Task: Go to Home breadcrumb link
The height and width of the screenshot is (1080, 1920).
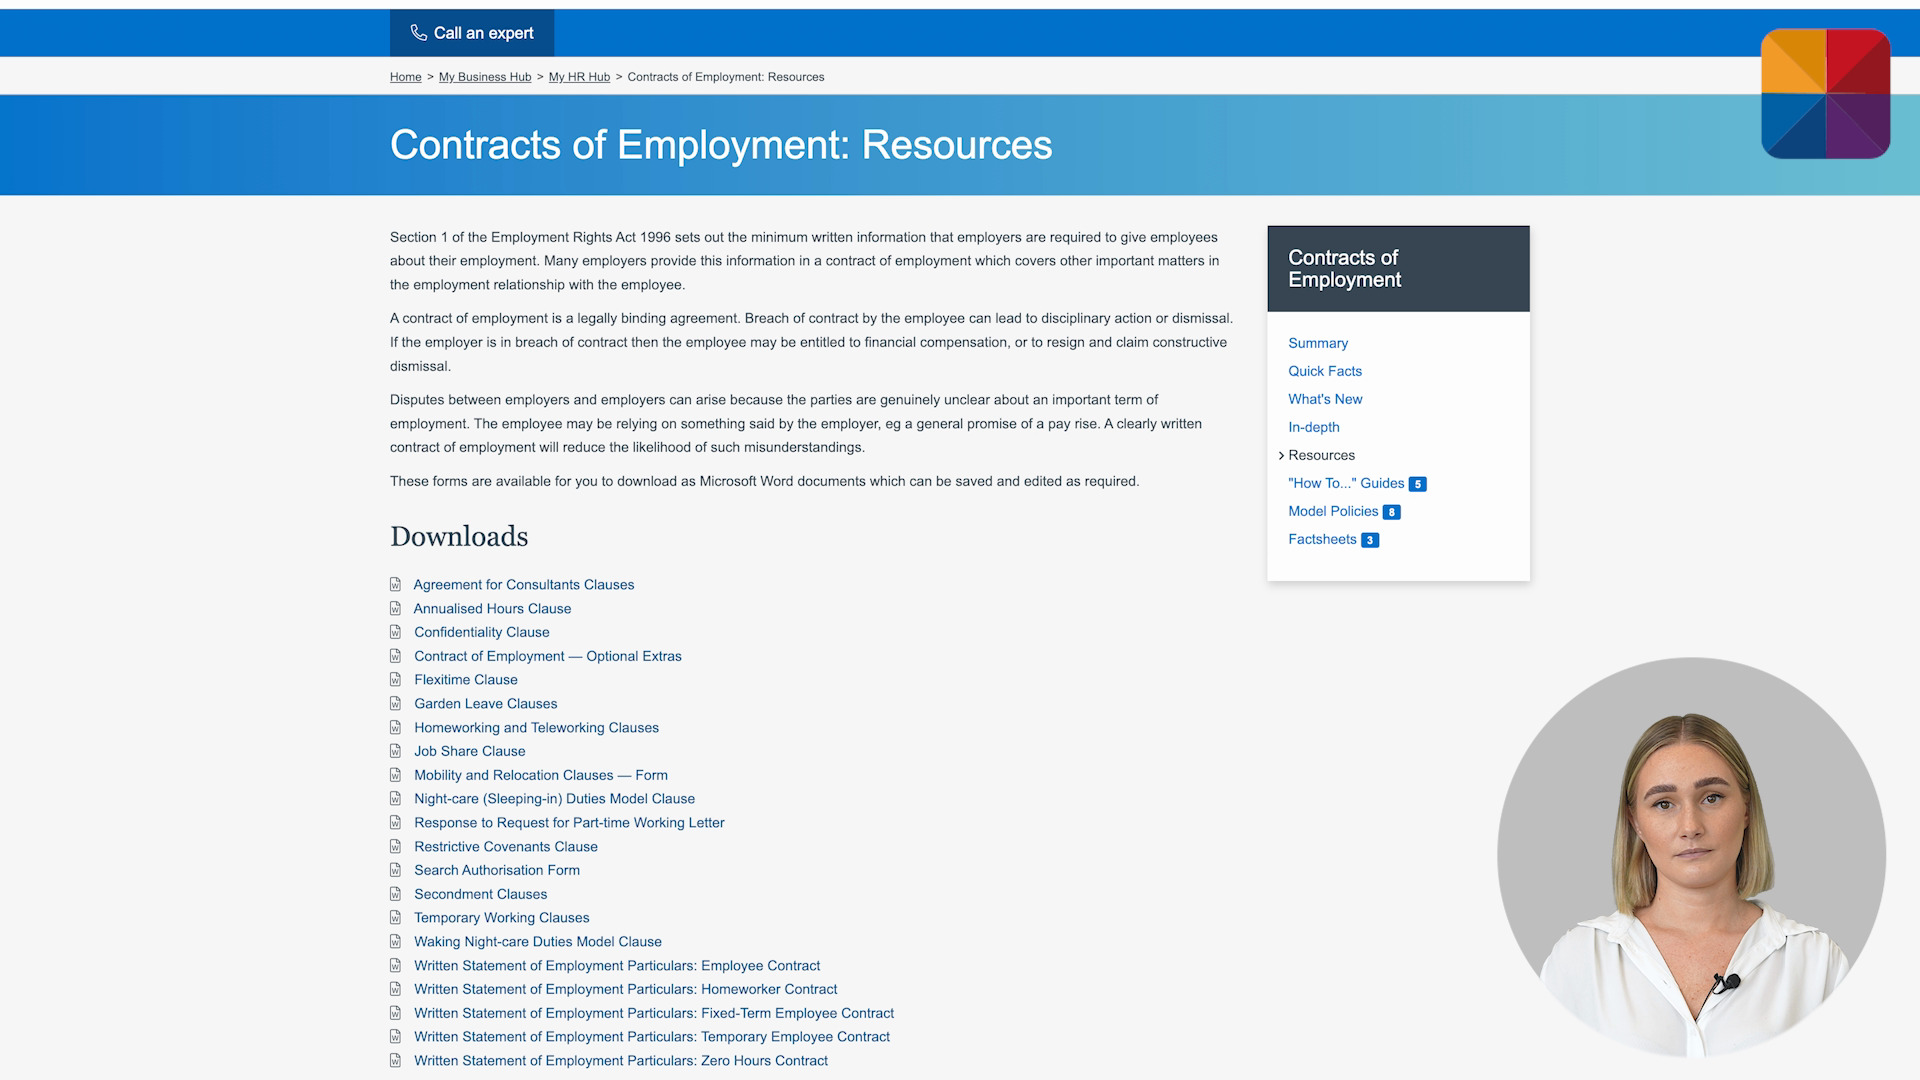Action: tap(405, 77)
